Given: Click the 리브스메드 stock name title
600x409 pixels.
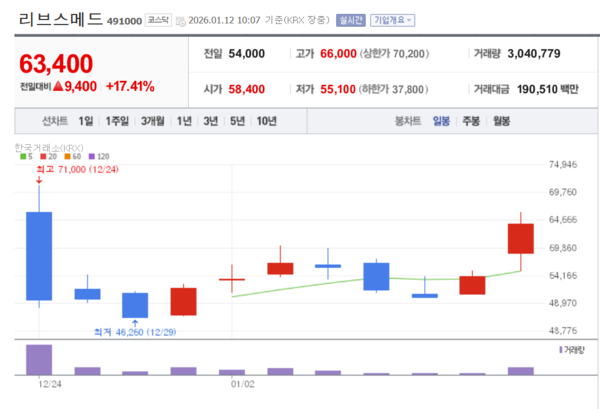Looking at the screenshot, I should click(60, 19).
